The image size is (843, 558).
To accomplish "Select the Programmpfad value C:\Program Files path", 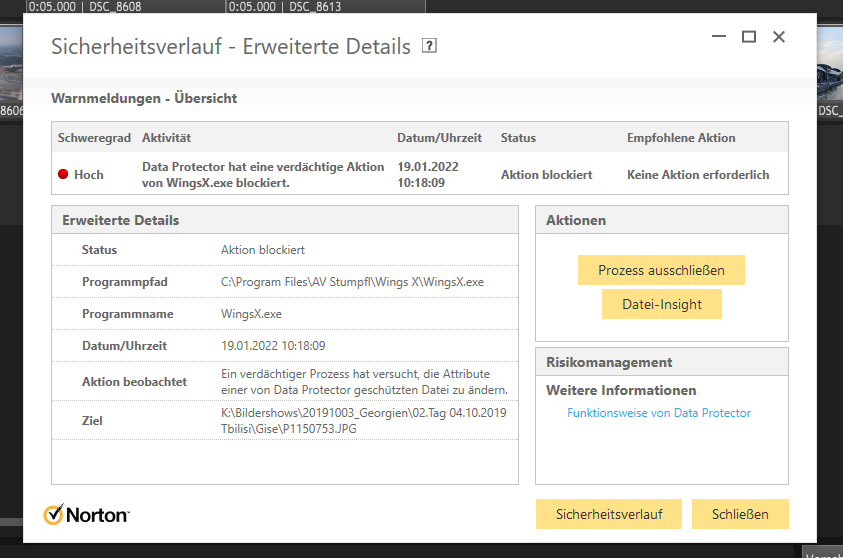I will 352,282.
